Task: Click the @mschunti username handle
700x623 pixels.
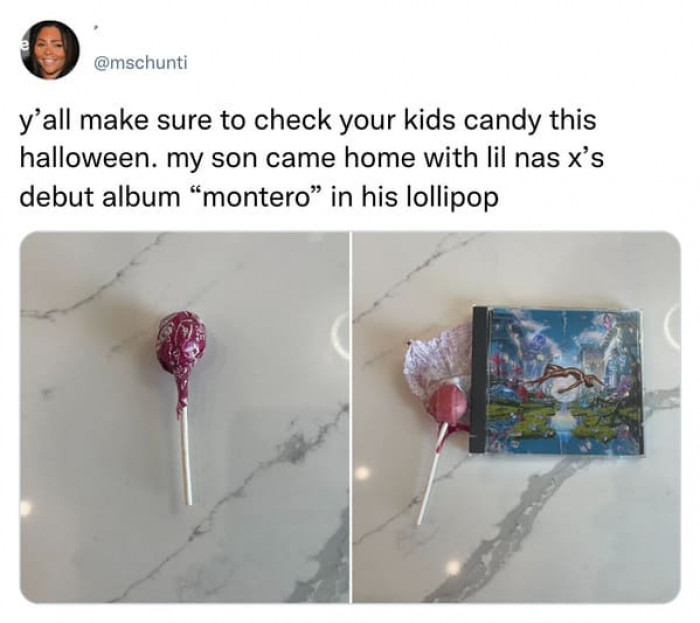Action: coord(140,63)
